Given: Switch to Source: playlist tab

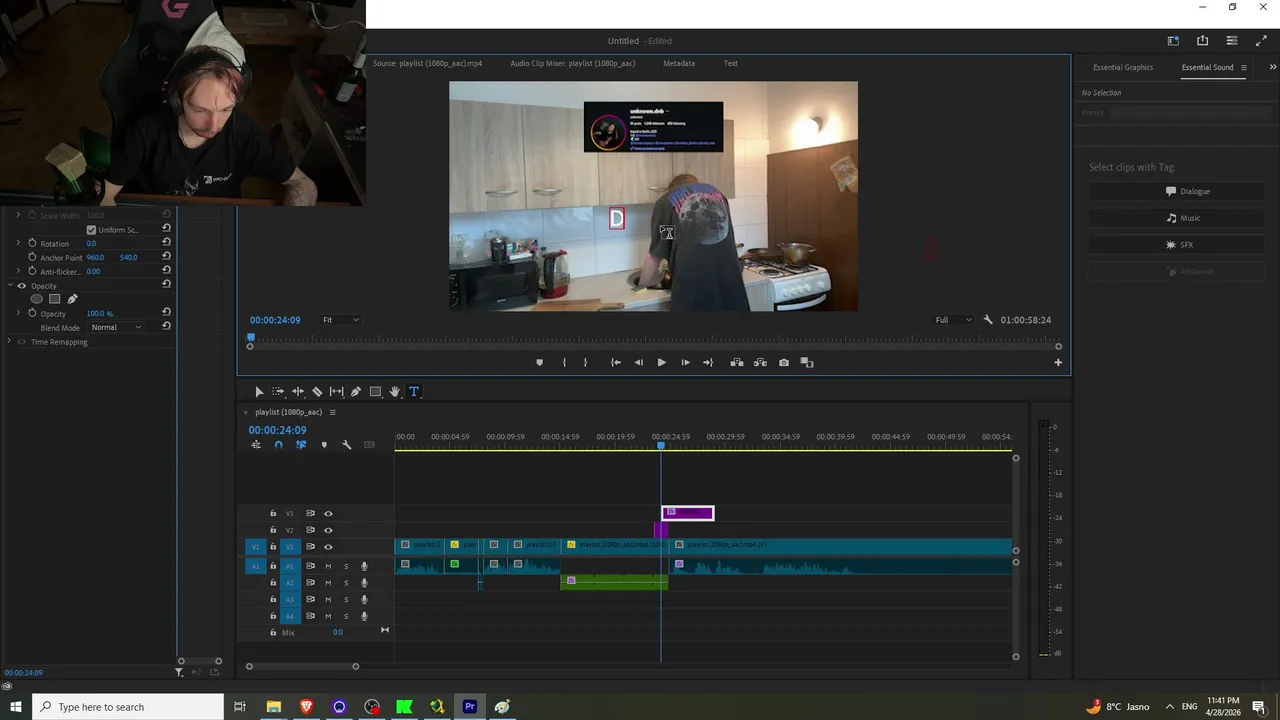Looking at the screenshot, I should click(x=427, y=64).
